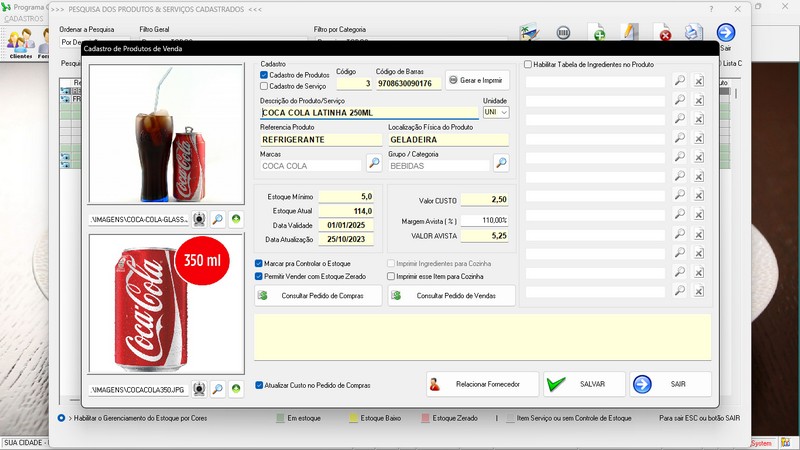800x450 pixels.
Task: Open the CADASTROS menu
Action: tap(23, 19)
